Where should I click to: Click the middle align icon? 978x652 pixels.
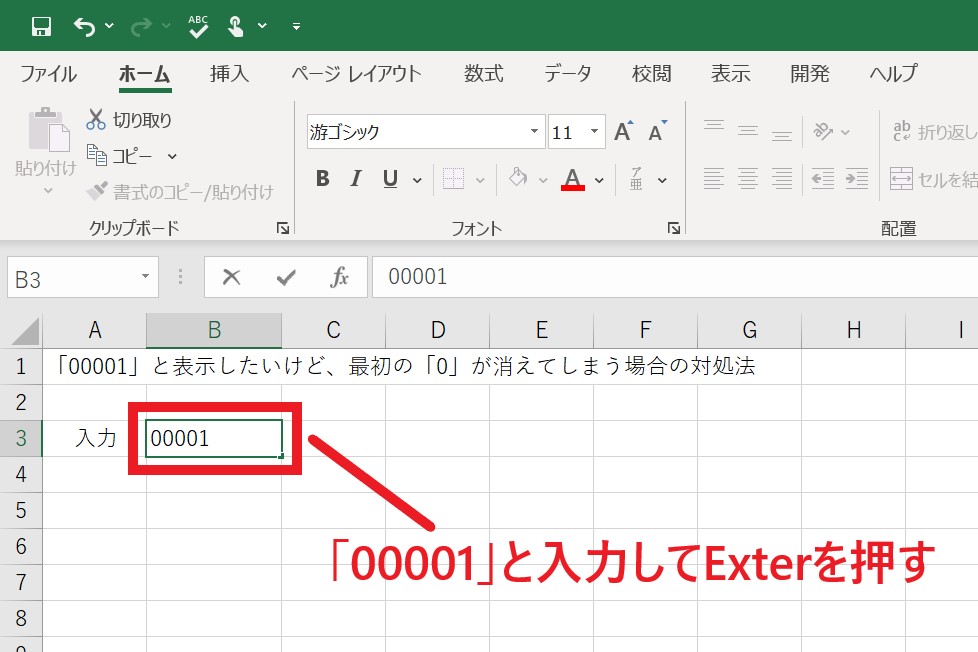click(x=748, y=131)
